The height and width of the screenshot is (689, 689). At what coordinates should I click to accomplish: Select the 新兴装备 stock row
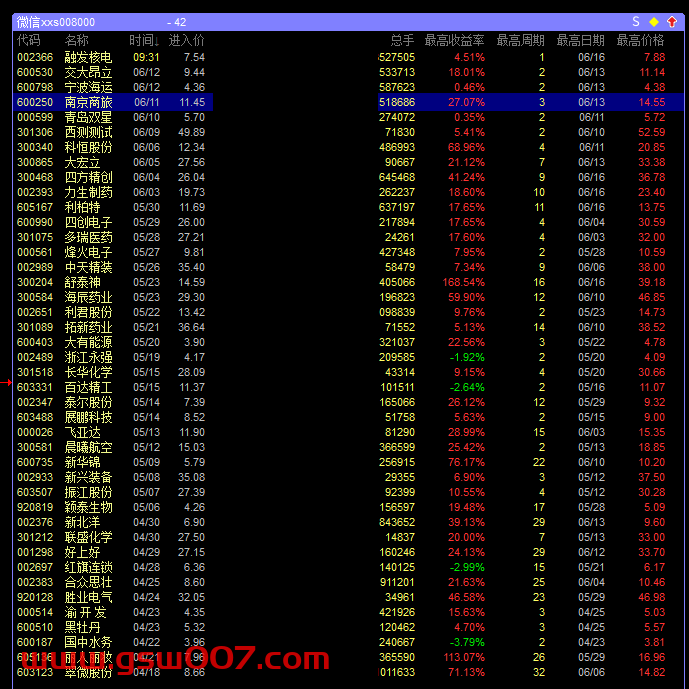coord(348,477)
